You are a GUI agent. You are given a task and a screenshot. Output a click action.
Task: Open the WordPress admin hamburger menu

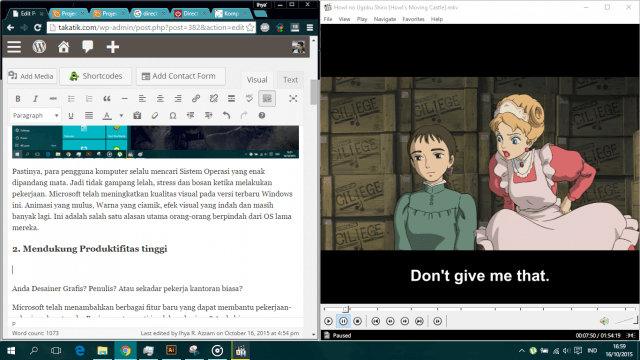tap(14, 47)
